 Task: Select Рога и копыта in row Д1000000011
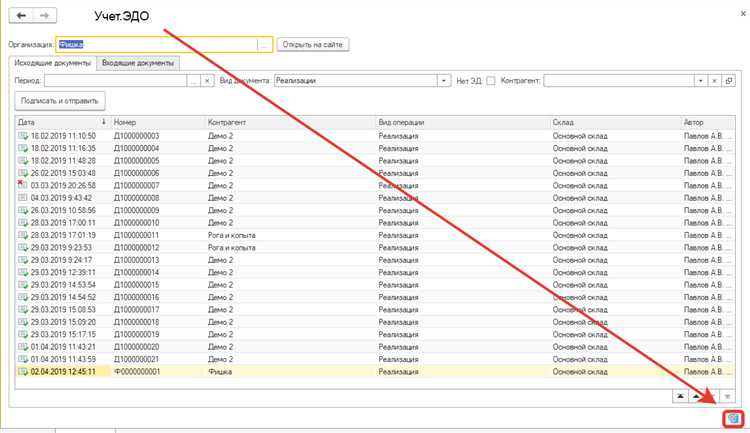(232, 235)
